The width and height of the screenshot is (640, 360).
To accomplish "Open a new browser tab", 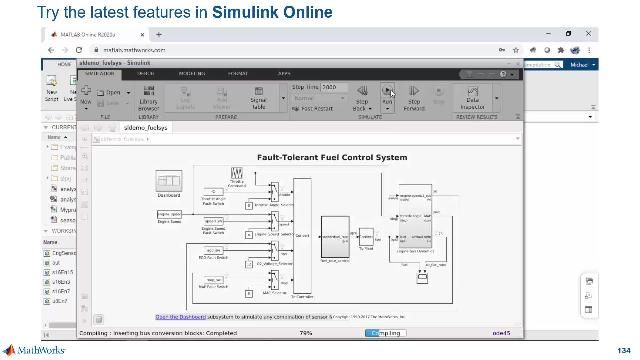I will (159, 35).
